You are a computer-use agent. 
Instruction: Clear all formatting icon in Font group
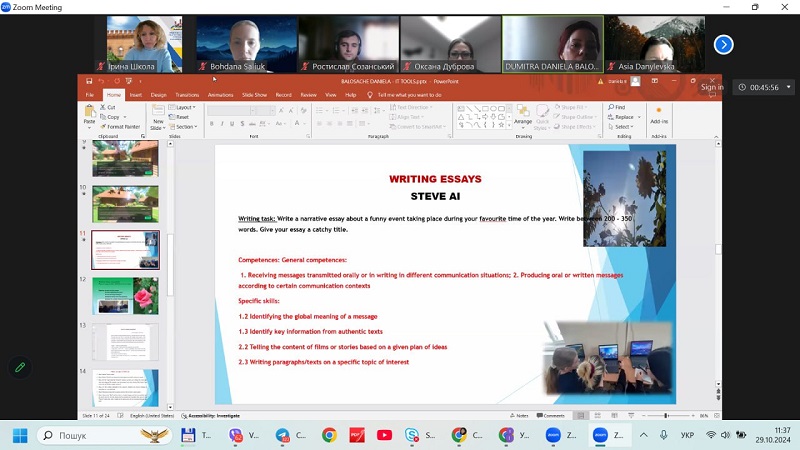pos(304,110)
